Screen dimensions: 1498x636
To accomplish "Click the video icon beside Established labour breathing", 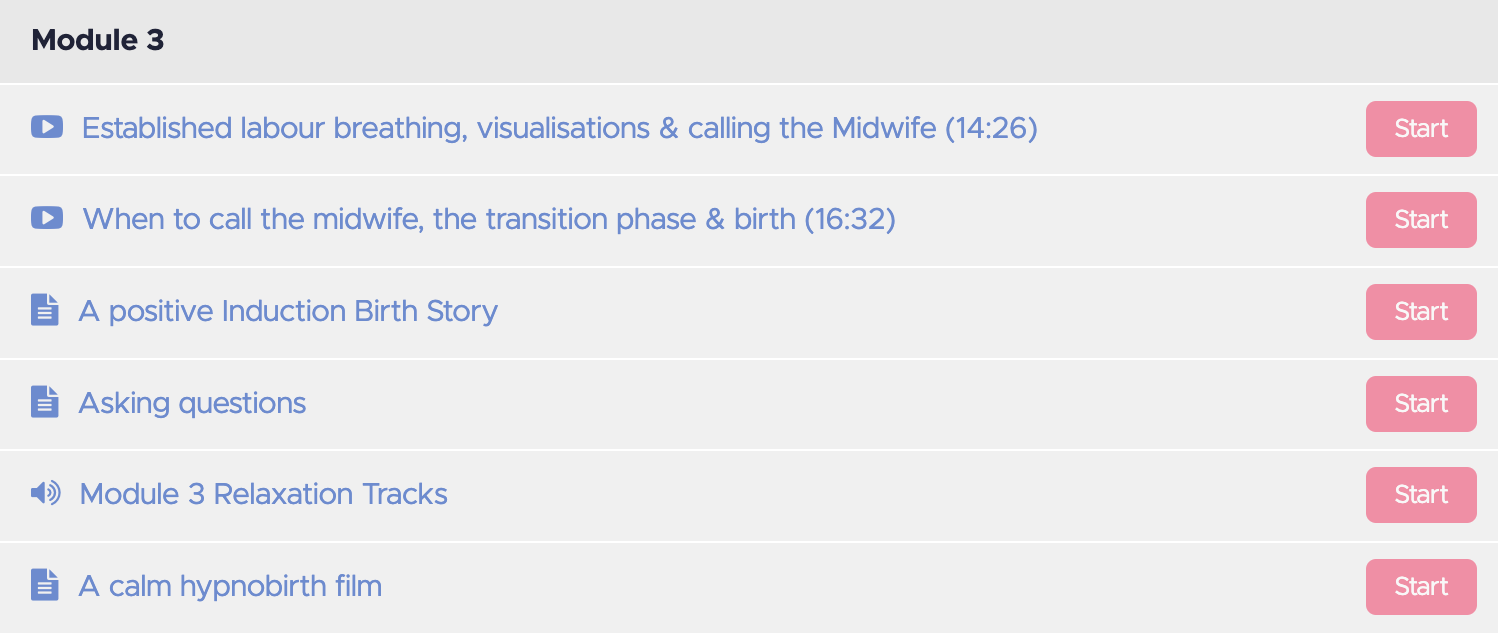I will click(47, 127).
